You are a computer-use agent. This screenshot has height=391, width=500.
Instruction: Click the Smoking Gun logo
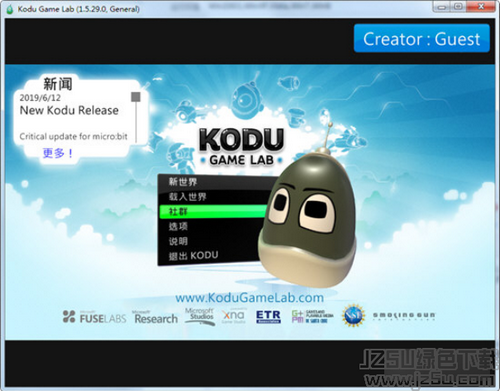[404, 316]
